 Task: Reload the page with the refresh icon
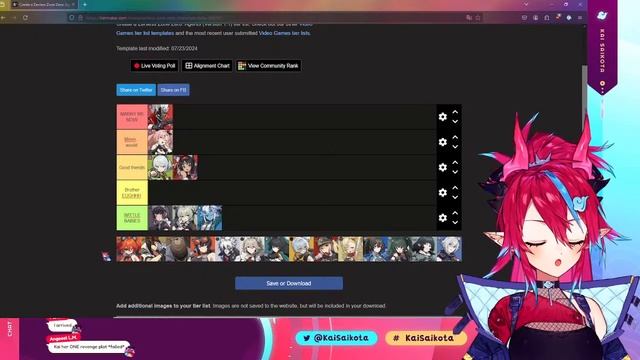(x=25, y=18)
